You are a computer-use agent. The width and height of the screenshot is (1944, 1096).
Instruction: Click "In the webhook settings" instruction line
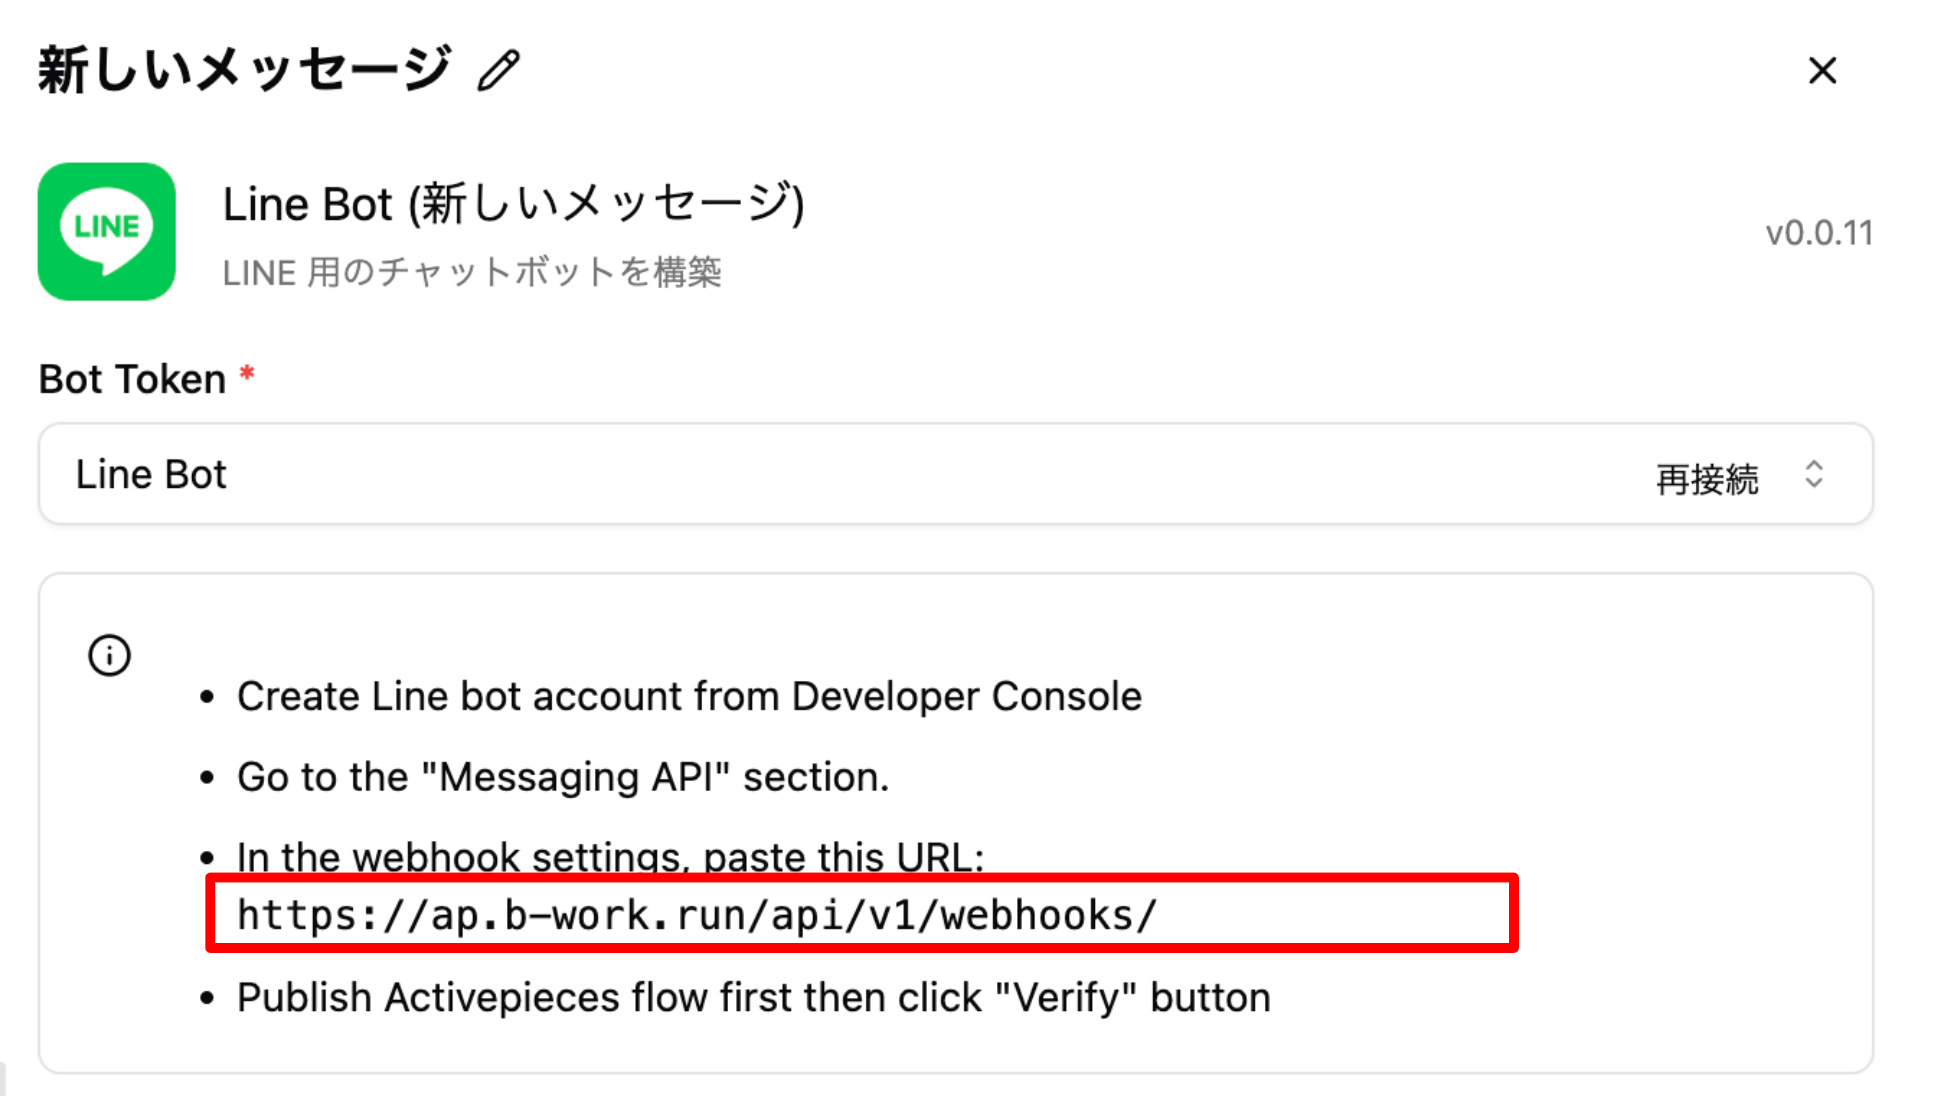tap(610, 857)
